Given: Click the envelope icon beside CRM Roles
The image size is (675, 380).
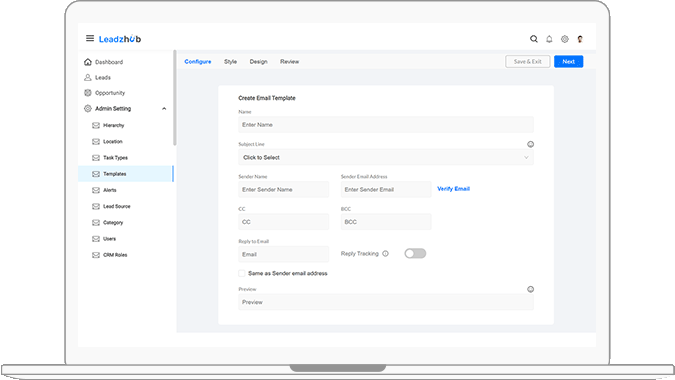Looking at the screenshot, I should click(96, 255).
